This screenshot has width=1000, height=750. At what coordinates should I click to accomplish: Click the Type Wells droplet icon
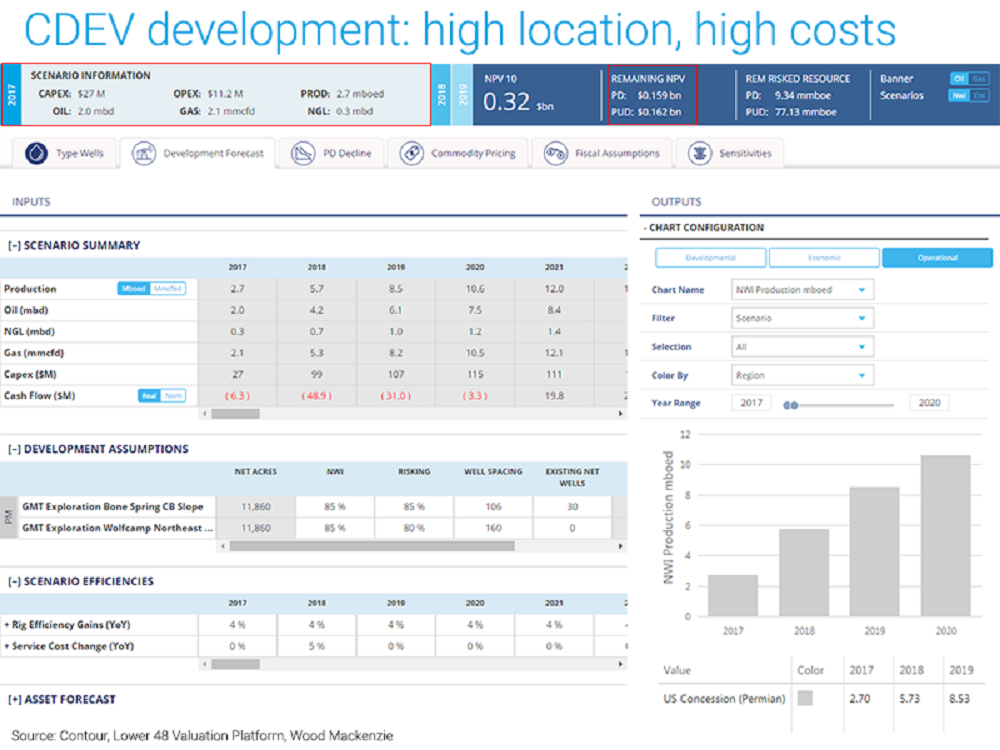37,153
